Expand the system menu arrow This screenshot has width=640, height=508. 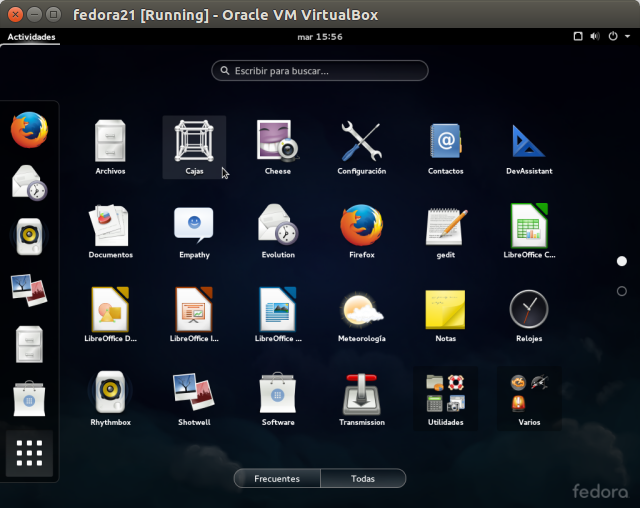tap(627, 37)
